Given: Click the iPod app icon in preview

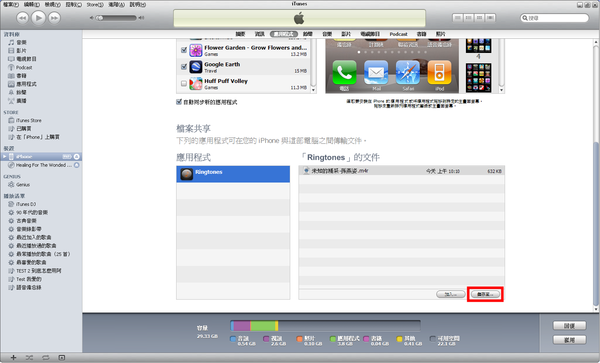Looking at the screenshot, I should tap(439, 72).
